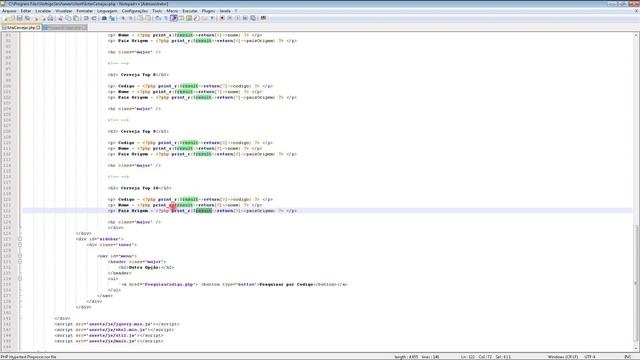Image resolution: width=640 pixels, height=360 pixels.
Task: Collapse the nav id menu fold
Action: pos(20,256)
